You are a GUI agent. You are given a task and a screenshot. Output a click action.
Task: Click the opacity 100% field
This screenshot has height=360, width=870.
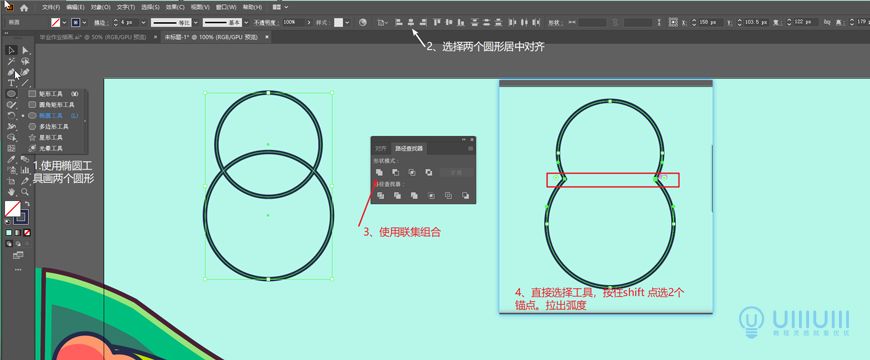coord(293,23)
